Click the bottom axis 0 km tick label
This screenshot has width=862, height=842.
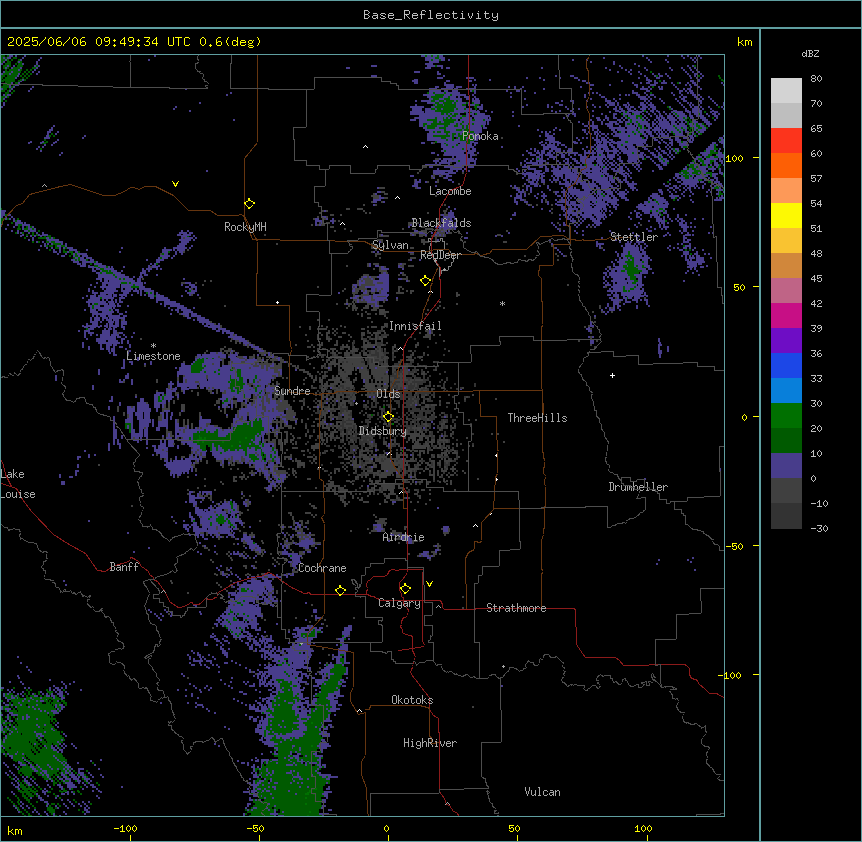386,829
